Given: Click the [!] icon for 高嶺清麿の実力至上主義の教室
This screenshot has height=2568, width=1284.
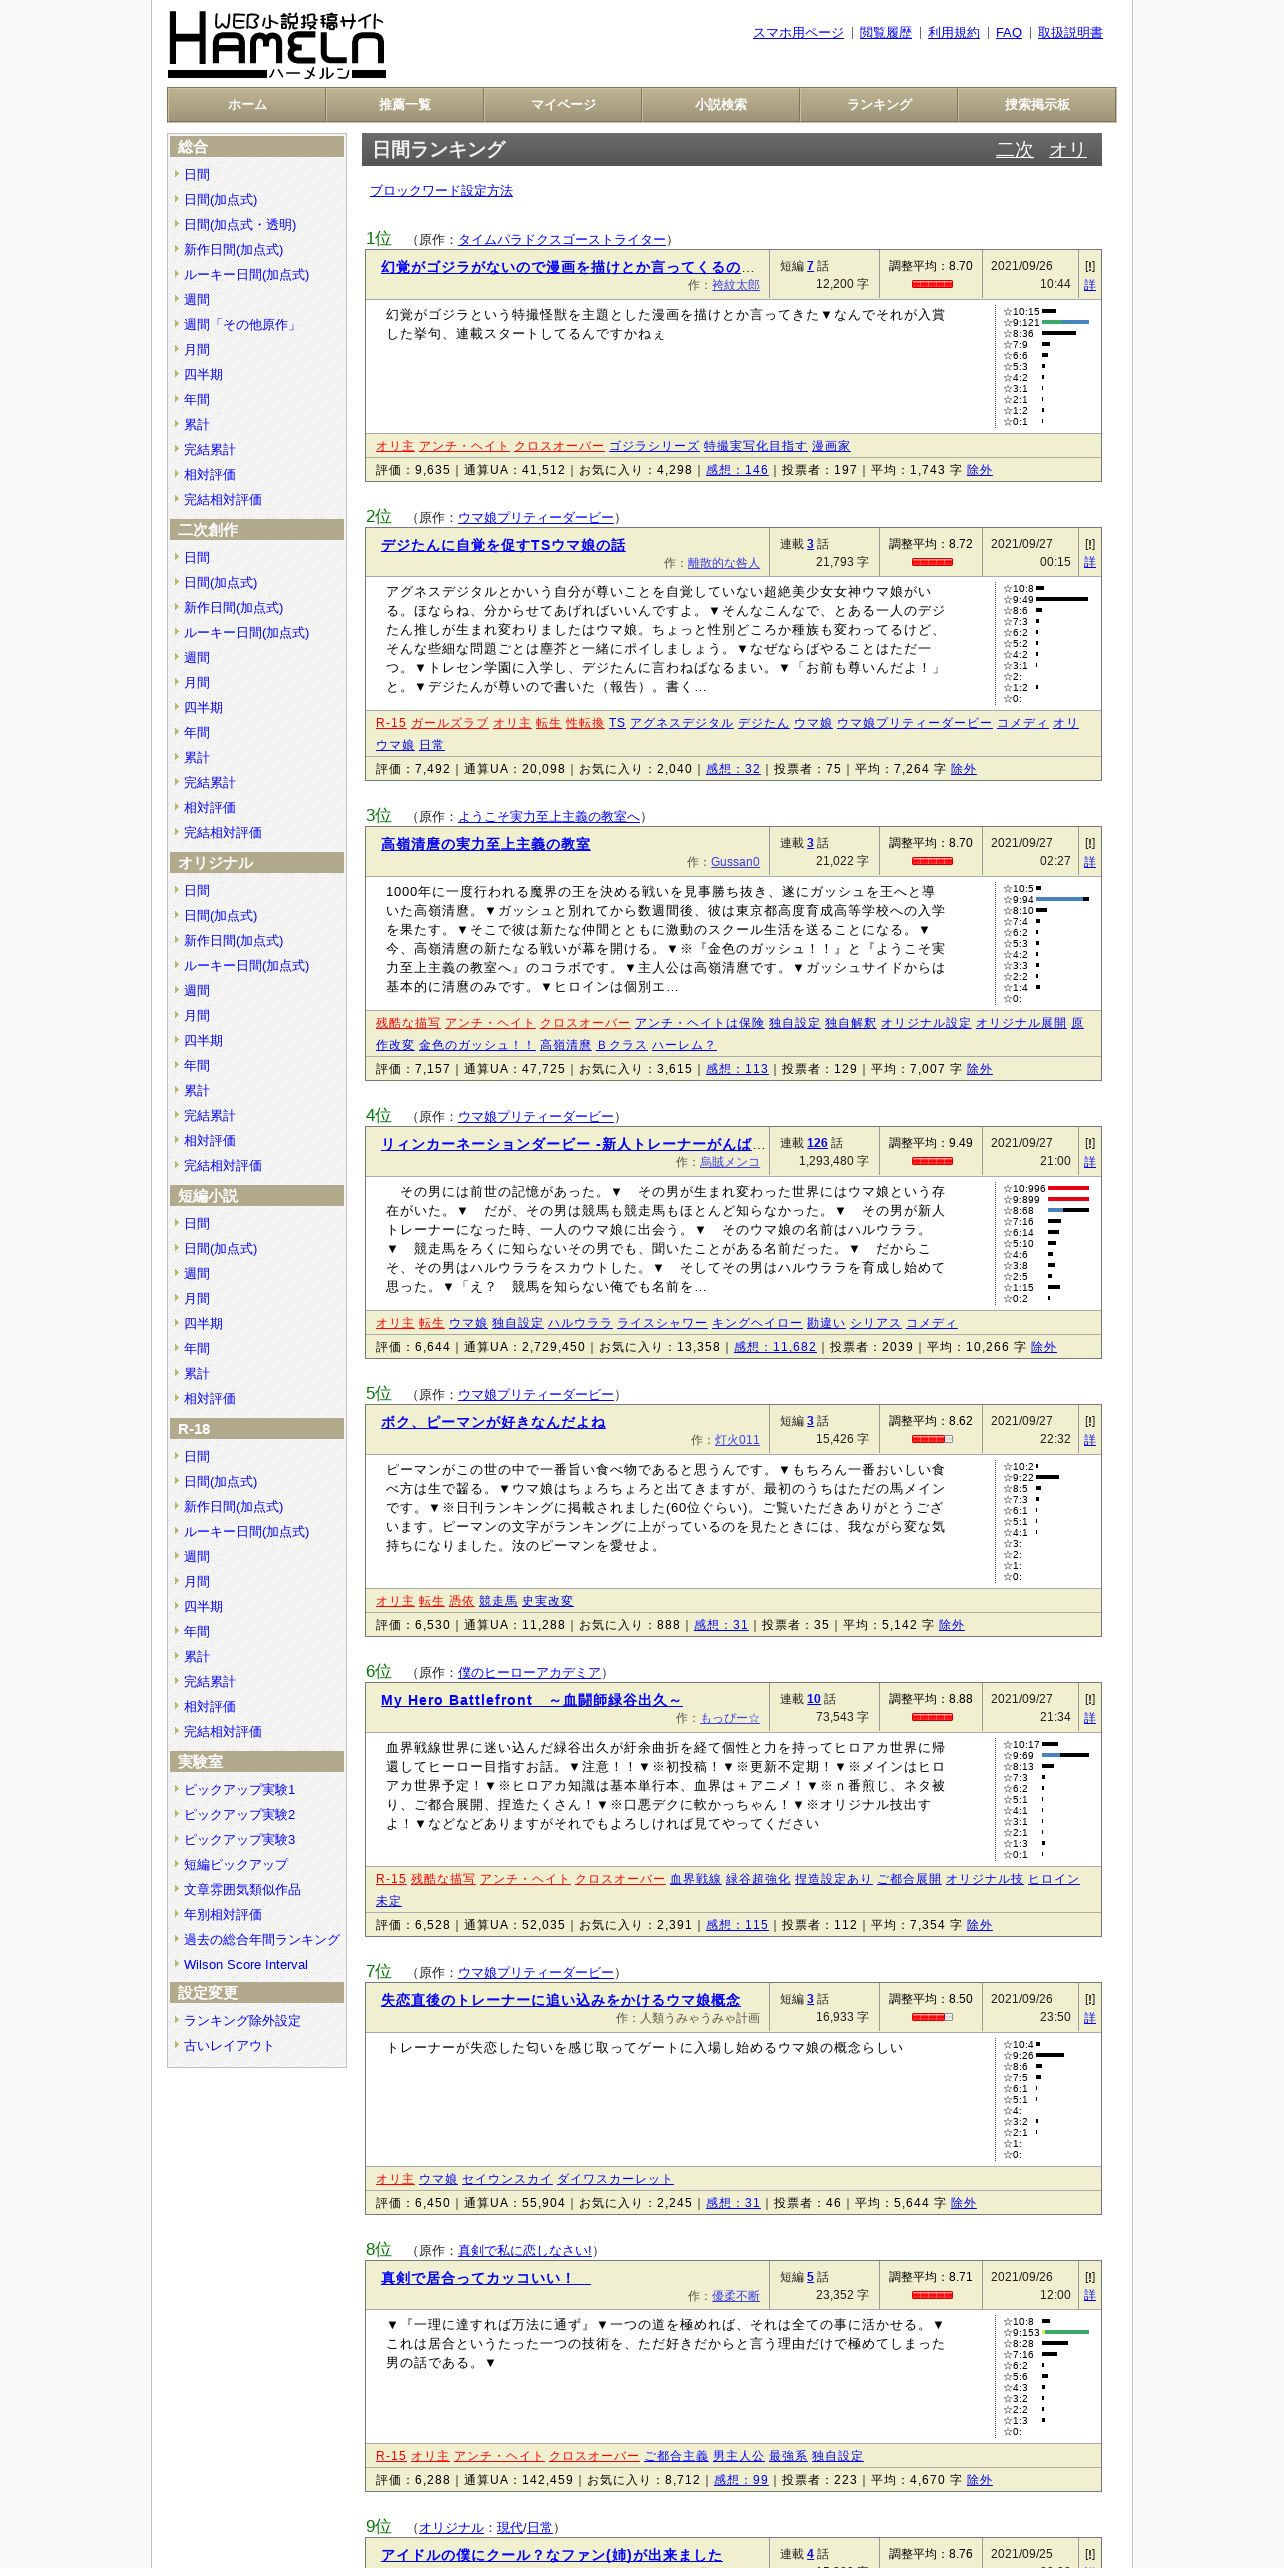Looking at the screenshot, I should pos(1090,844).
